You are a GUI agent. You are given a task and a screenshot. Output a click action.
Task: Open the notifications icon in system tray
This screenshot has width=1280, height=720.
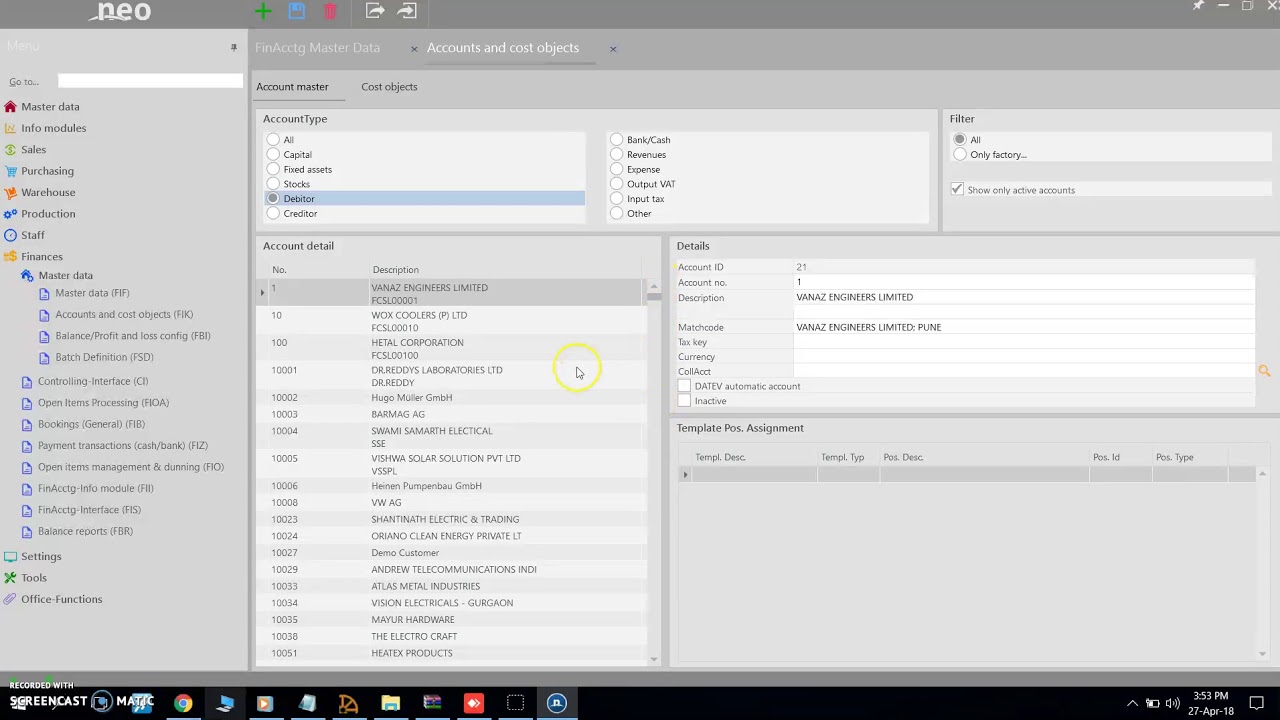[1257, 703]
